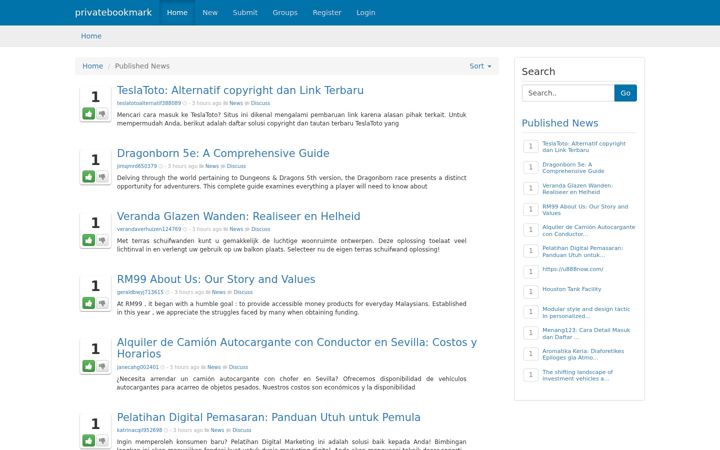Open author janecahg002401 profile

pos(138,367)
